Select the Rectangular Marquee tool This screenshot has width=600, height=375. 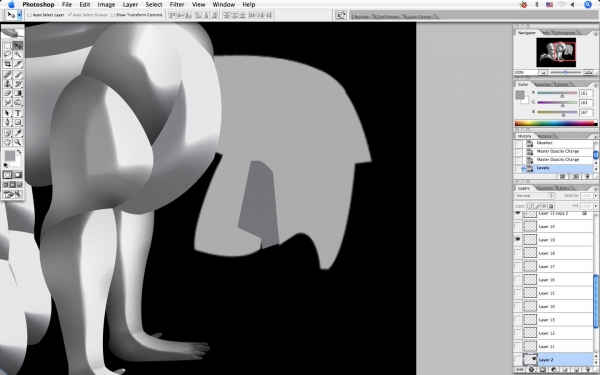tap(7, 46)
